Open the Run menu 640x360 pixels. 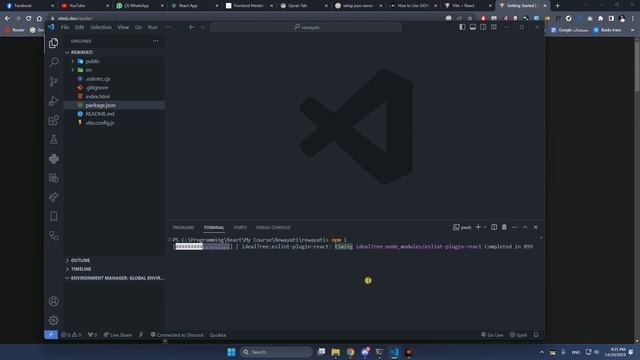click(x=153, y=27)
